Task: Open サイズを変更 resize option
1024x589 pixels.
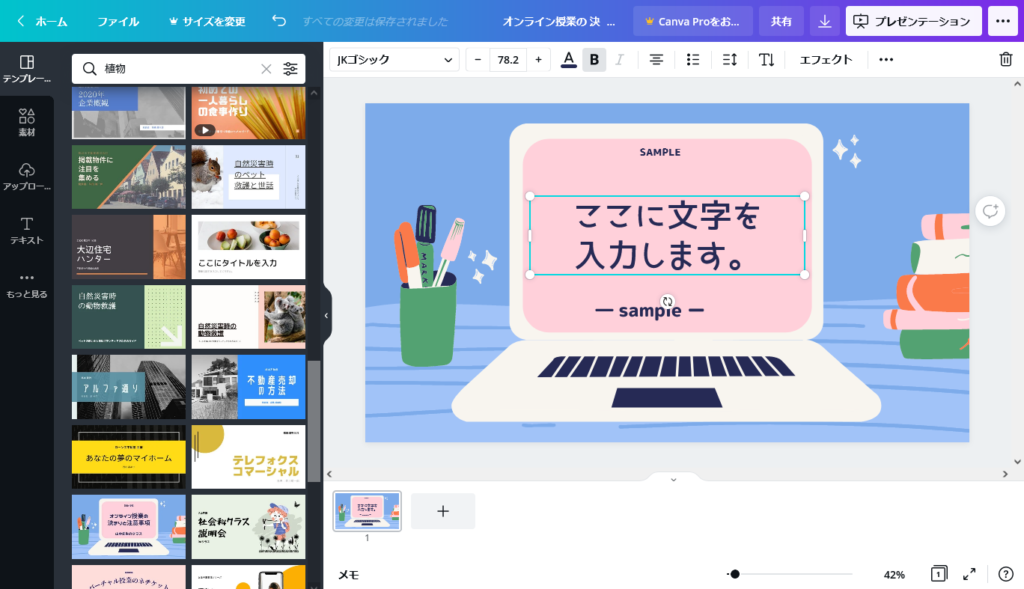Action: (207, 22)
